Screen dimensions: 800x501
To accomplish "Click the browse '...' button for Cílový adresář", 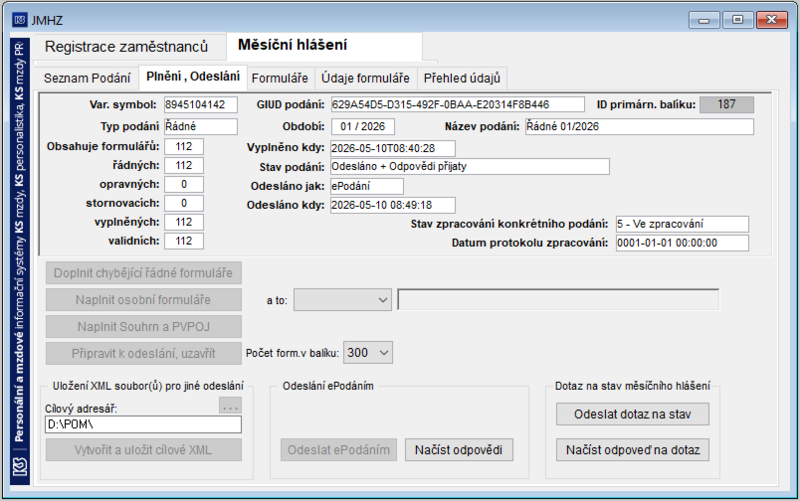I will [230, 406].
